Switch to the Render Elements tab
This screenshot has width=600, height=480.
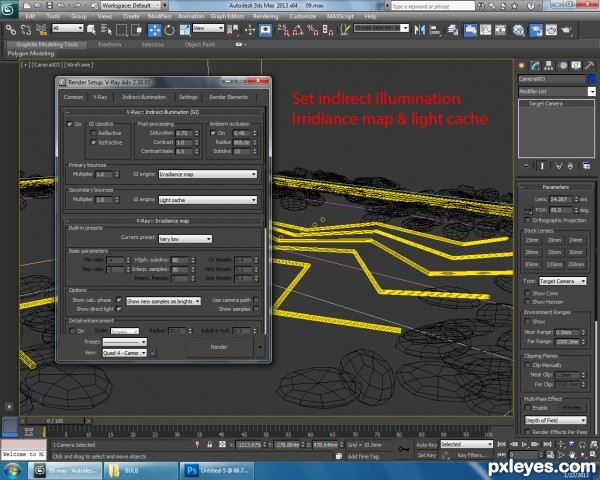(x=228, y=97)
